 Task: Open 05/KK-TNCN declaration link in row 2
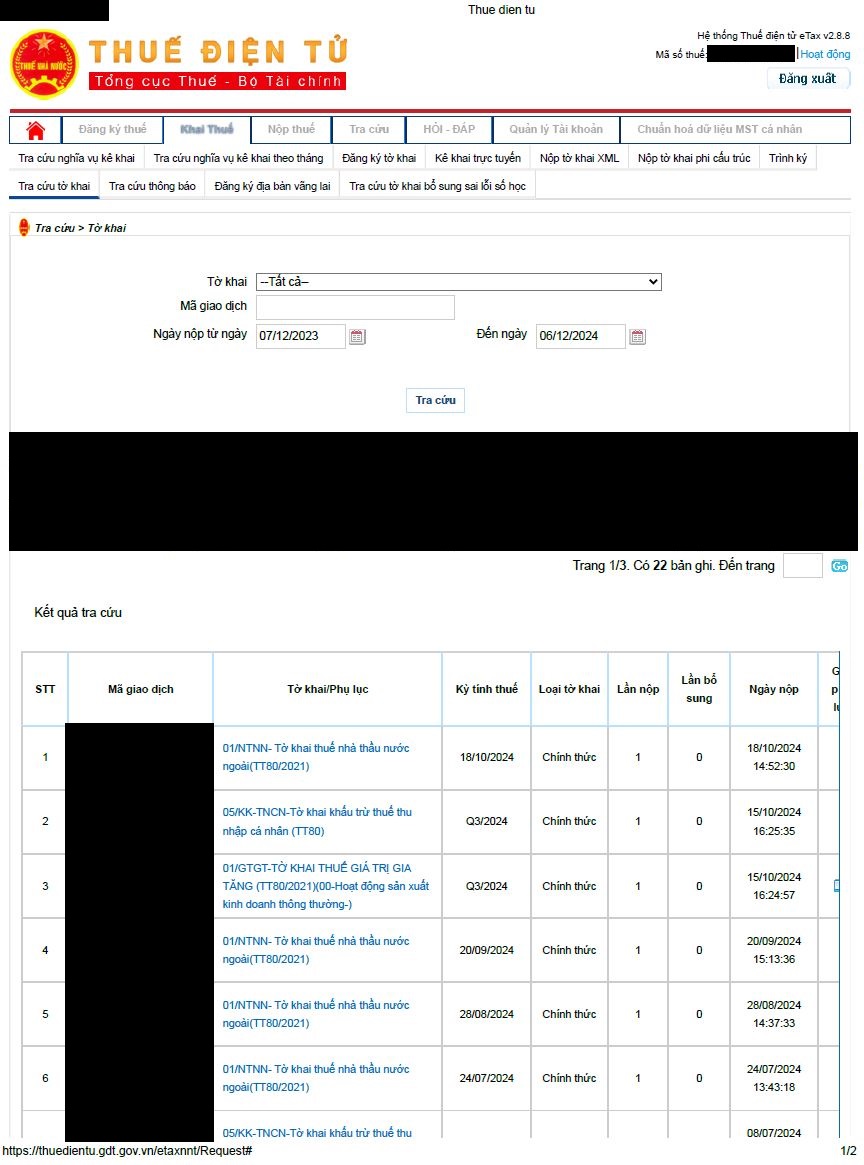[316, 821]
